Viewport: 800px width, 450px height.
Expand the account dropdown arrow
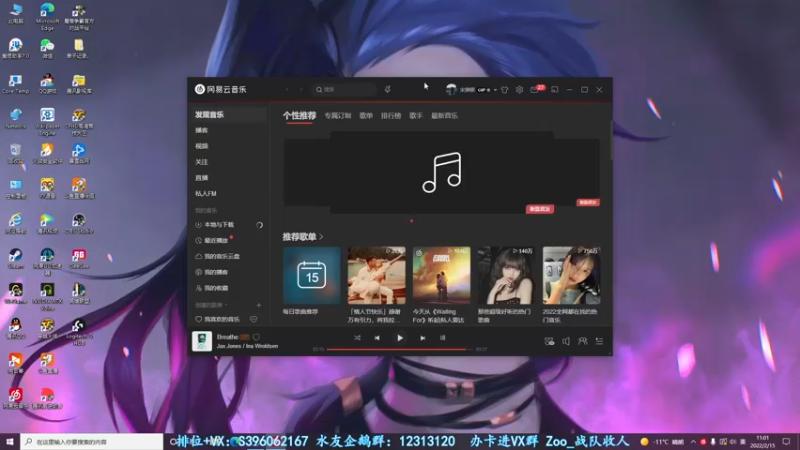(495, 90)
